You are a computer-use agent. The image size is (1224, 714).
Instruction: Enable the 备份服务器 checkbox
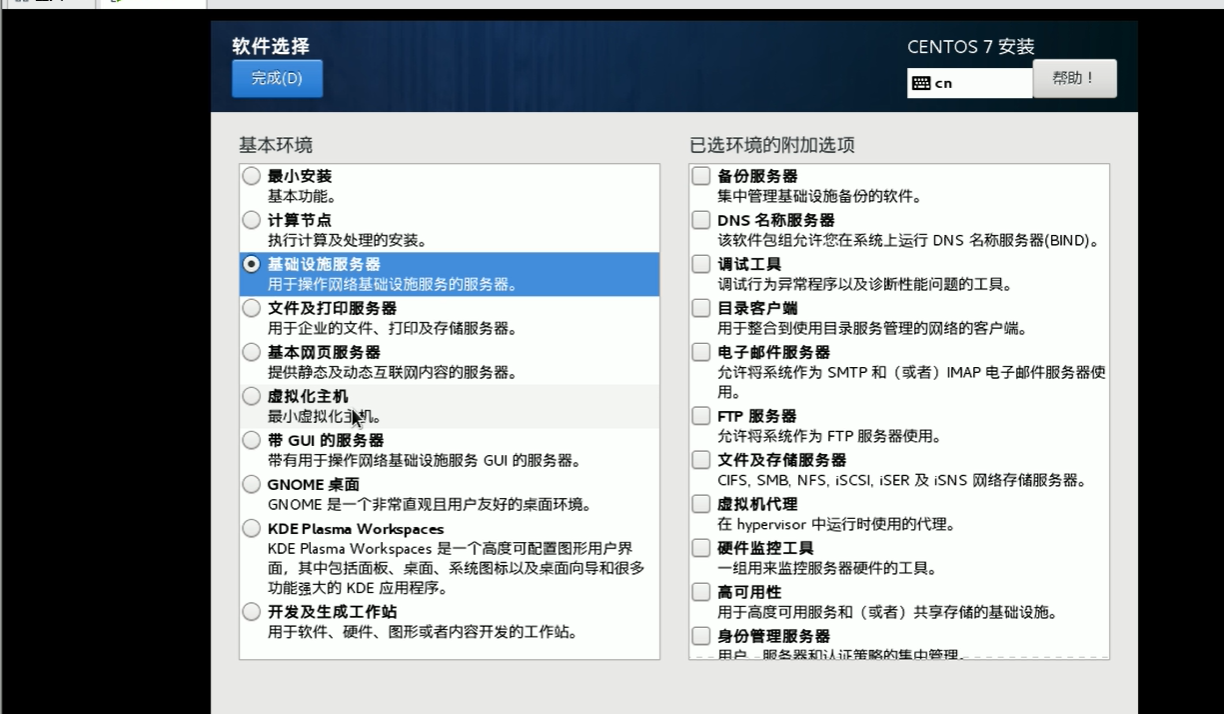[x=701, y=176]
